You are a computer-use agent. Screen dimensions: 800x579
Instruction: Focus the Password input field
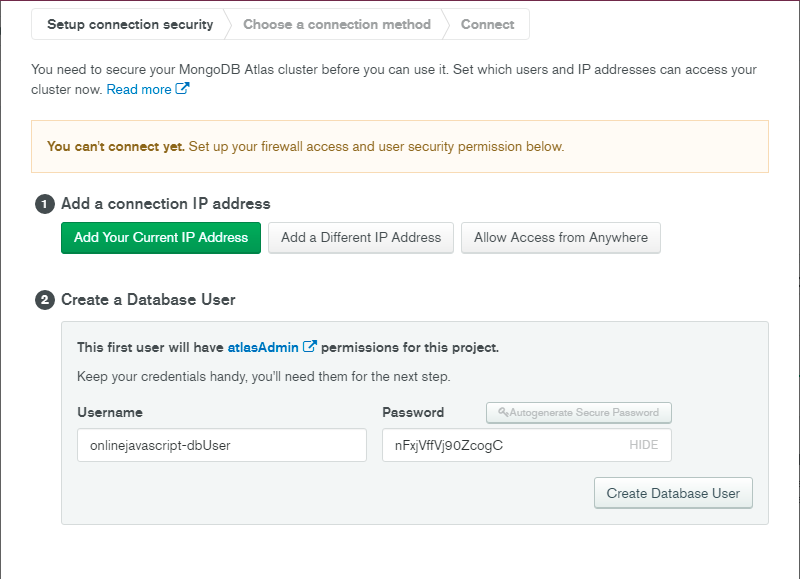coord(527,445)
